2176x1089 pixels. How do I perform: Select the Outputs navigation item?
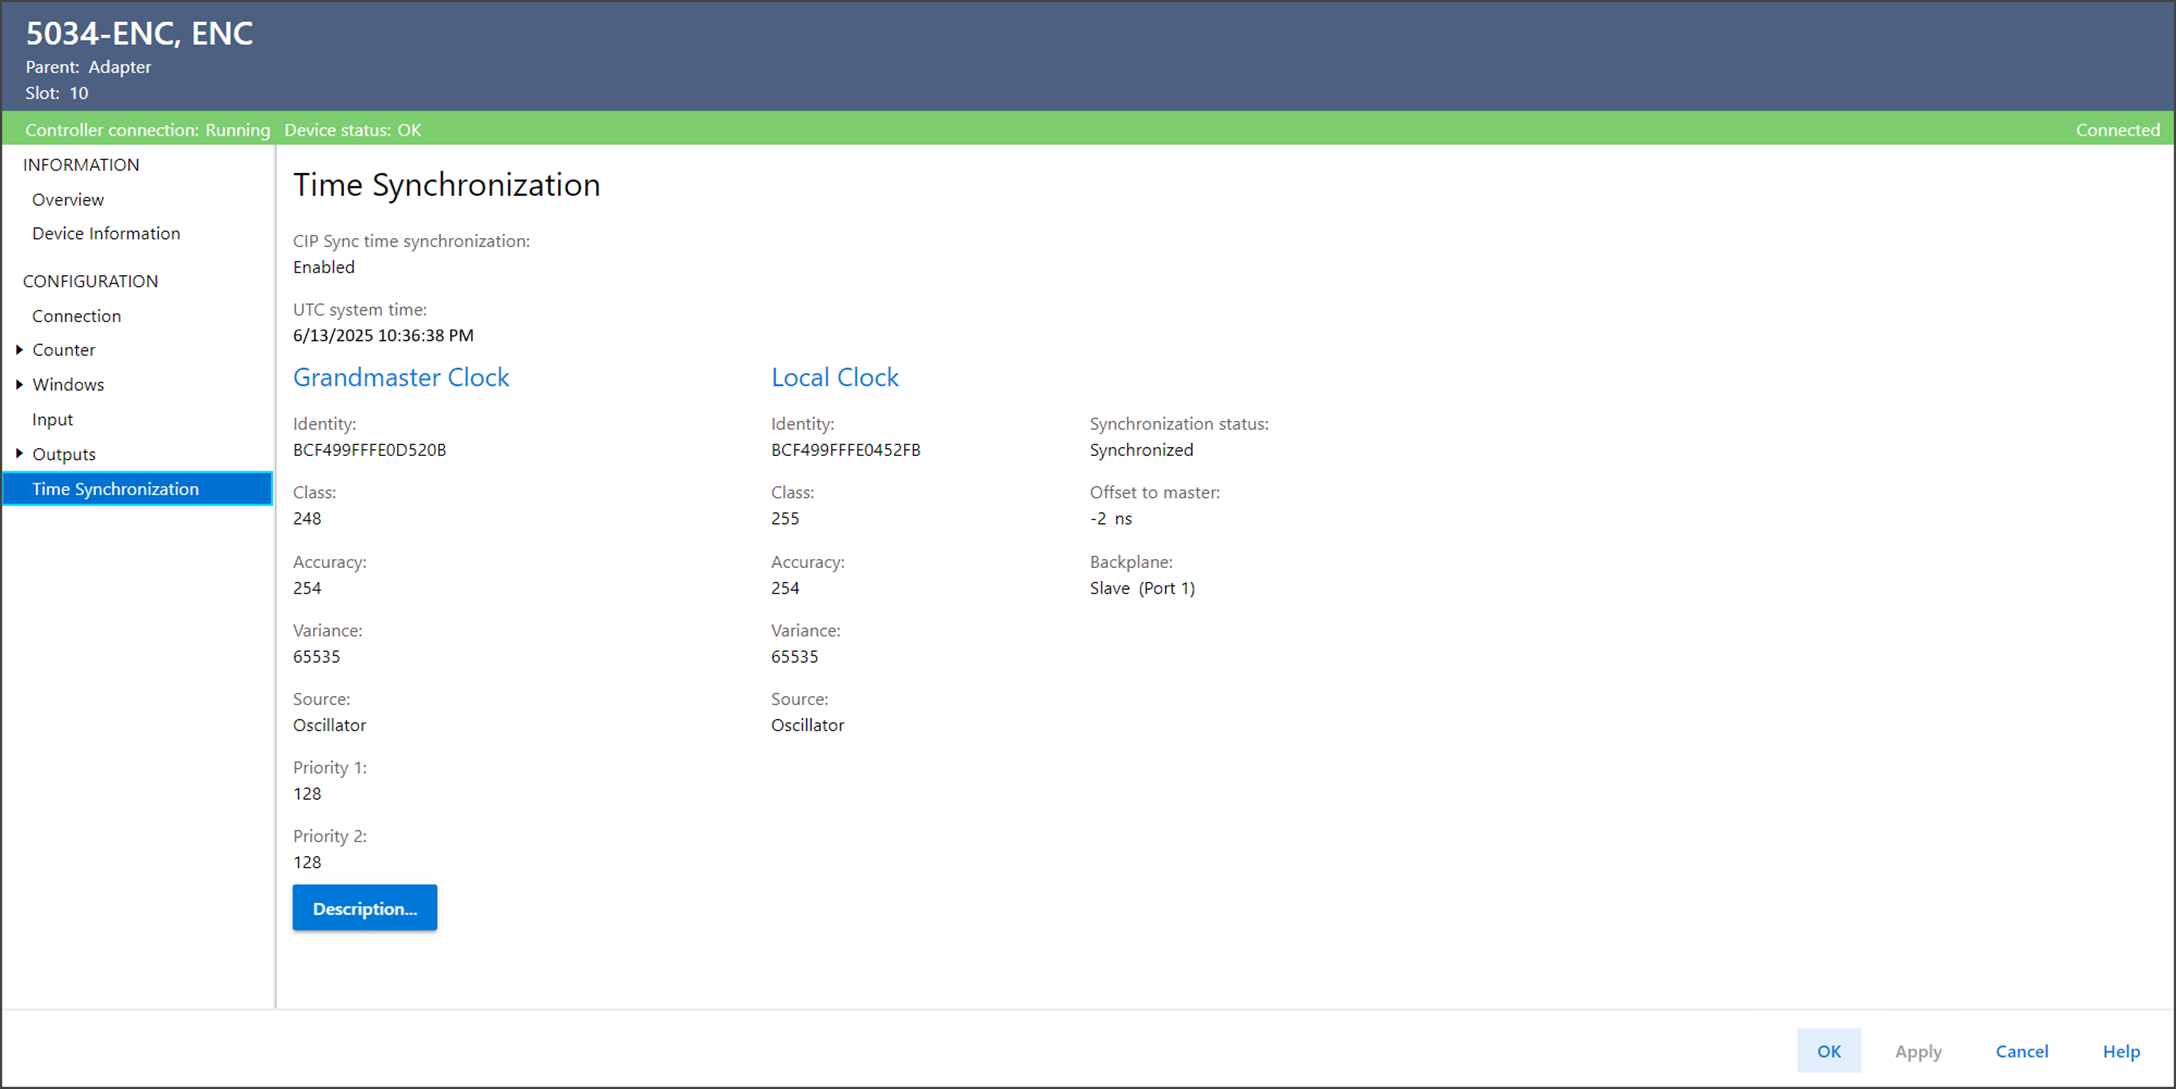(64, 454)
